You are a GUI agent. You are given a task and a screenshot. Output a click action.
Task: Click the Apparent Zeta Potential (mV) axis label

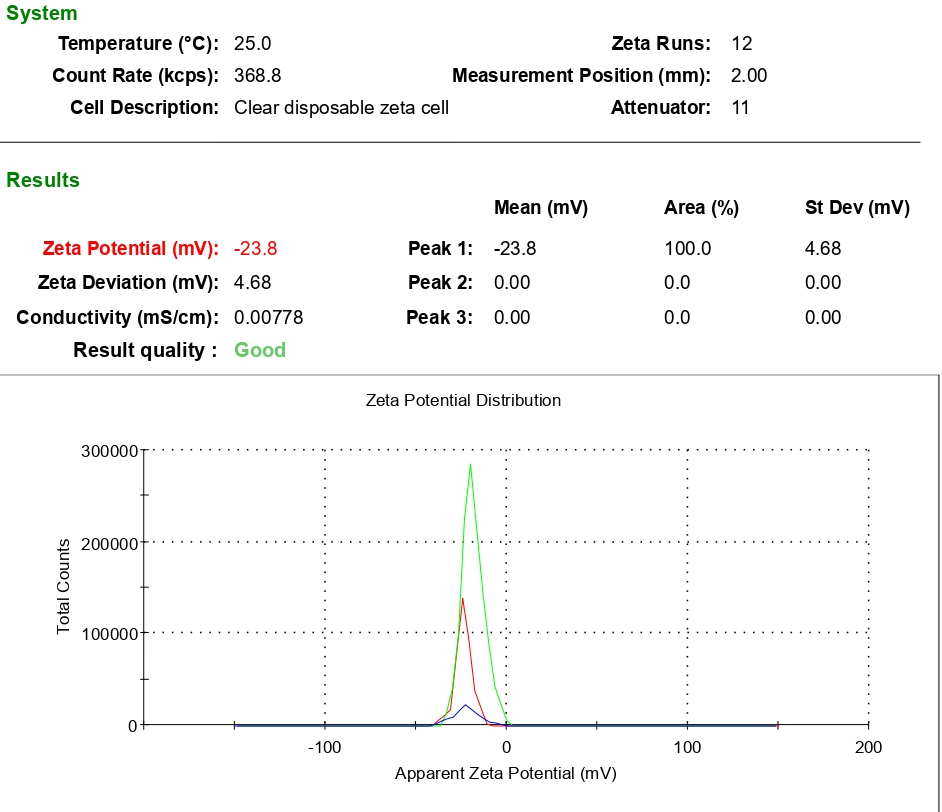[x=505, y=773]
